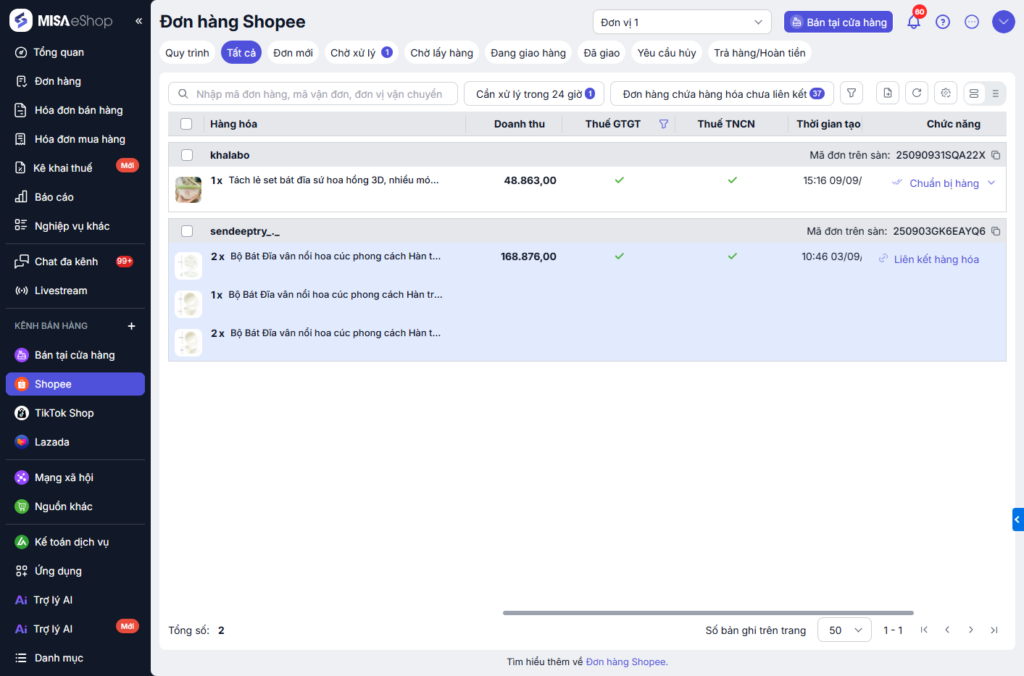Image resolution: width=1024 pixels, height=676 pixels.
Task: Click the Chuẩn bị hàng action
Action: [x=944, y=184]
